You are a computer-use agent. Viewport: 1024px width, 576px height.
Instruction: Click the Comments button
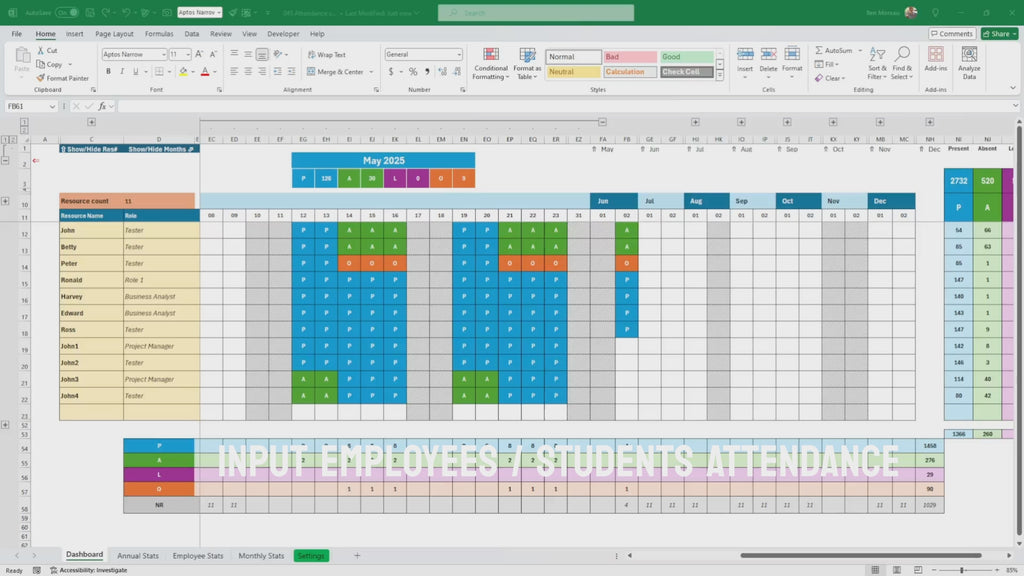point(951,33)
